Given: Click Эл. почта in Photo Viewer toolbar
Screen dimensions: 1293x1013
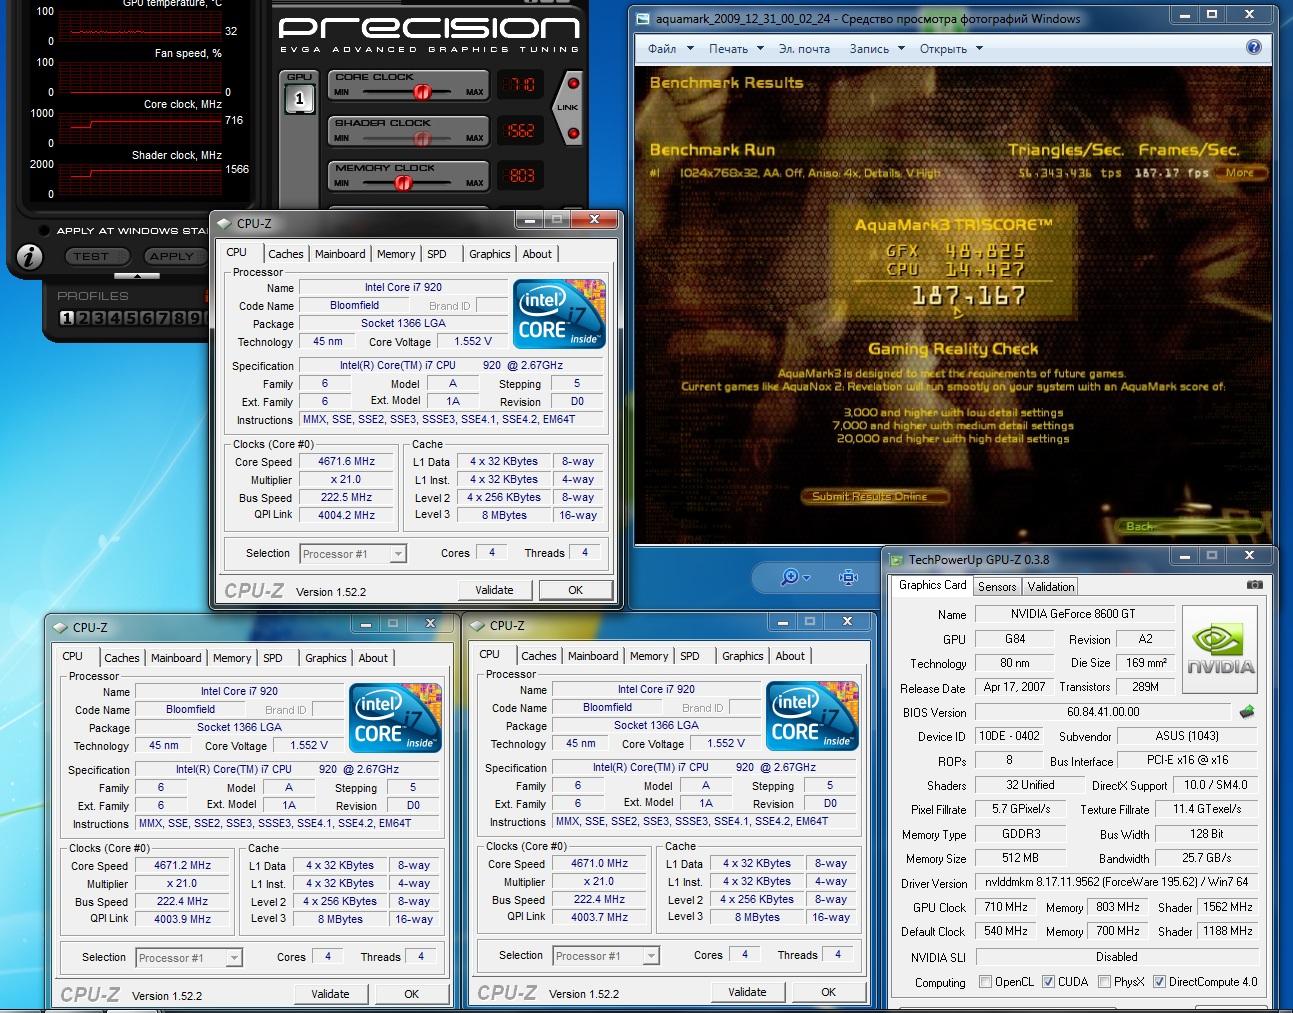Looking at the screenshot, I should [x=804, y=48].
